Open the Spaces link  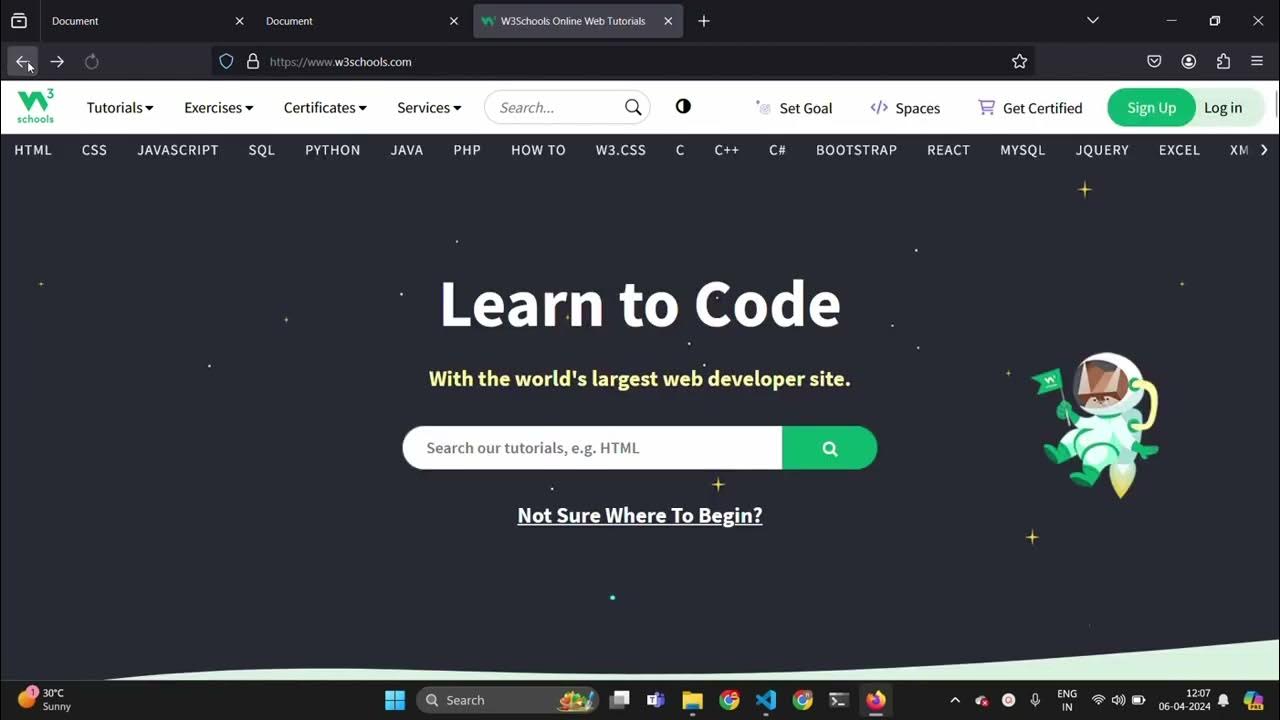[x=905, y=108]
